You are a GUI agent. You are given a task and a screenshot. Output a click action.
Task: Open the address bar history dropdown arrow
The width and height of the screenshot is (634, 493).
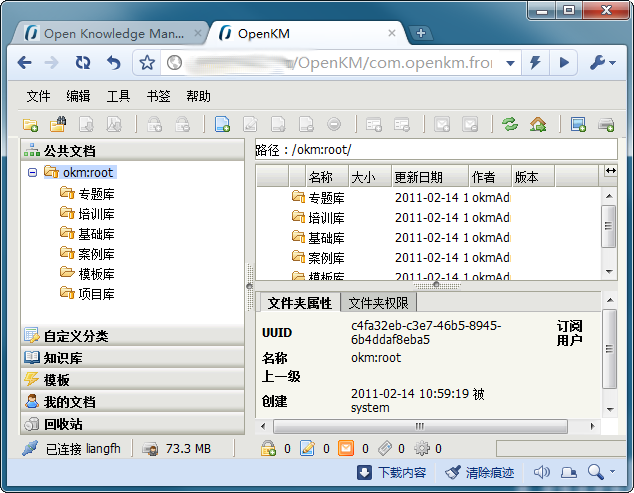[510, 63]
